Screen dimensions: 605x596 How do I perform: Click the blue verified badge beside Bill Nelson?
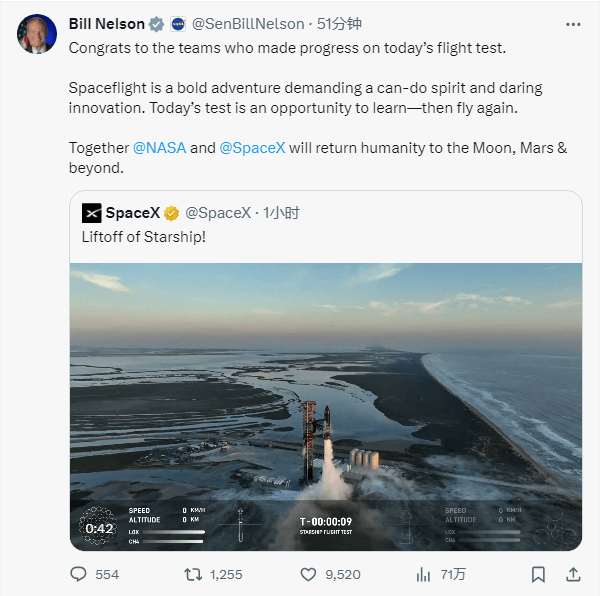click(x=156, y=24)
